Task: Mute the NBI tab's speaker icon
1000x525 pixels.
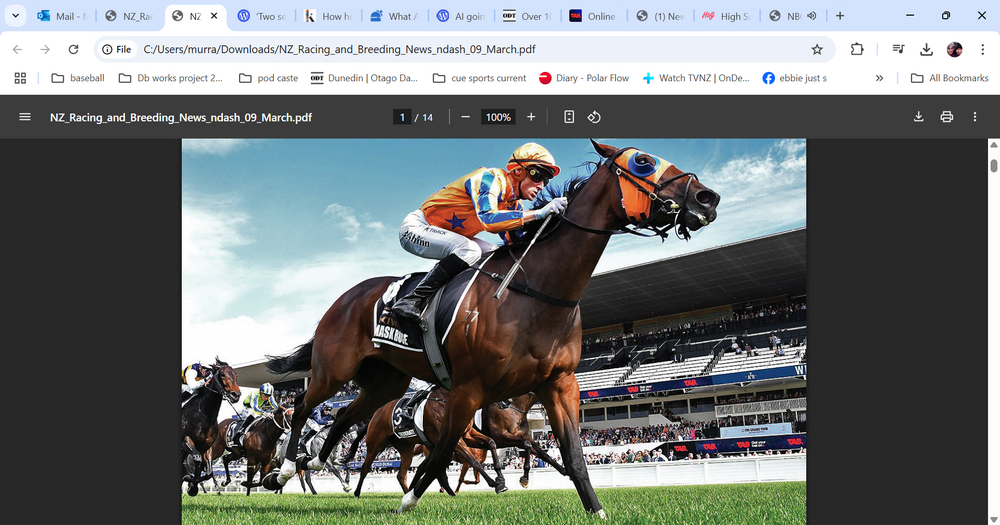Action: point(811,16)
